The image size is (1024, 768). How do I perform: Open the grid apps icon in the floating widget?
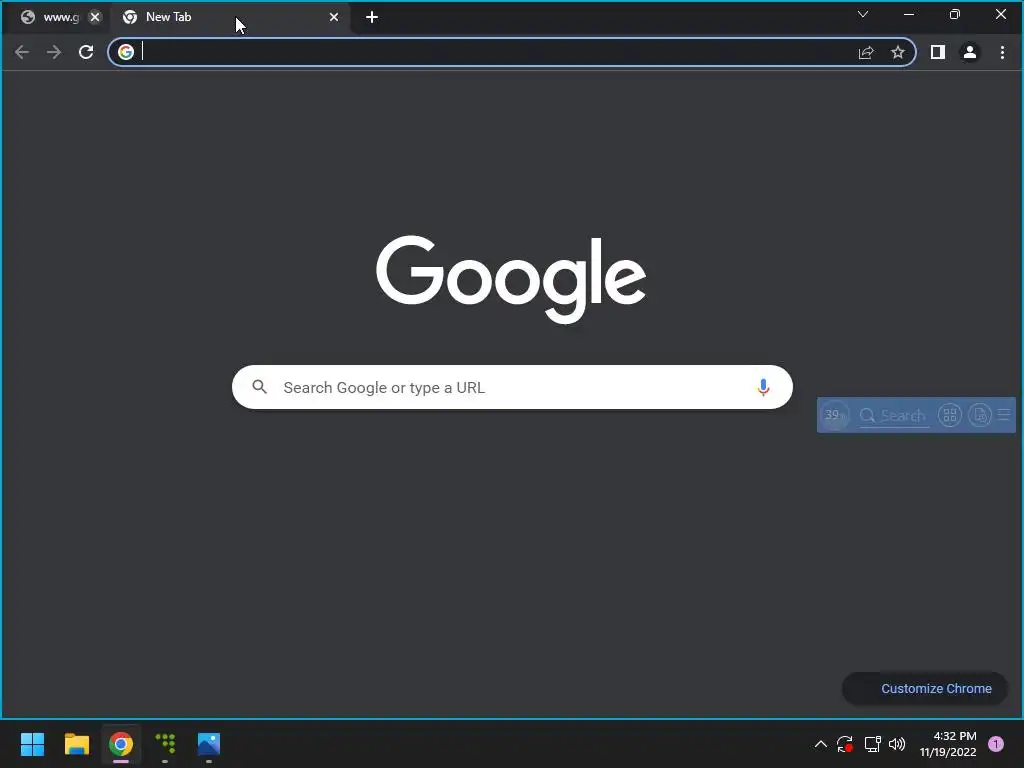(950, 415)
